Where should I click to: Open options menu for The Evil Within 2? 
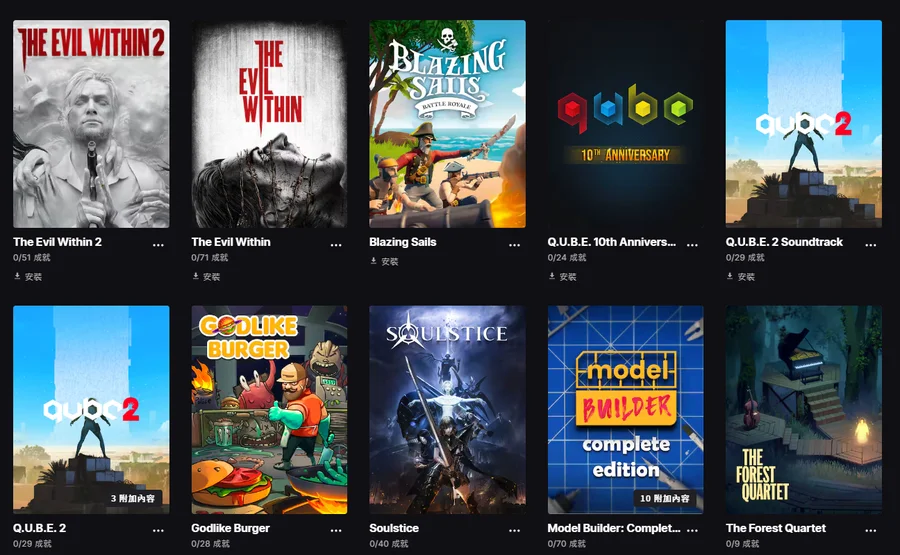coord(158,244)
